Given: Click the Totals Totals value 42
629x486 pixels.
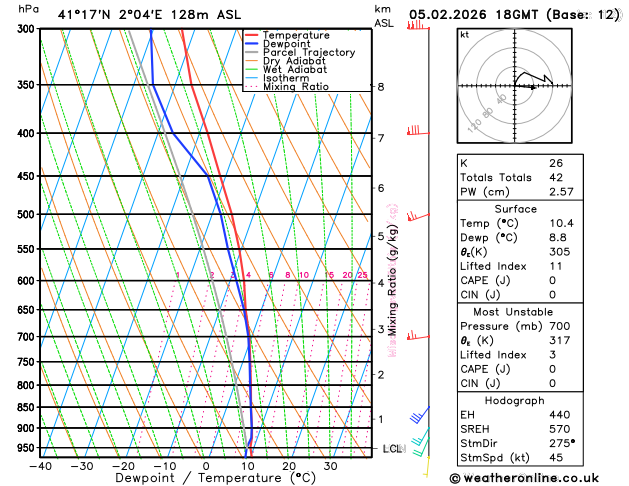Looking at the screenshot, I should [x=556, y=177].
